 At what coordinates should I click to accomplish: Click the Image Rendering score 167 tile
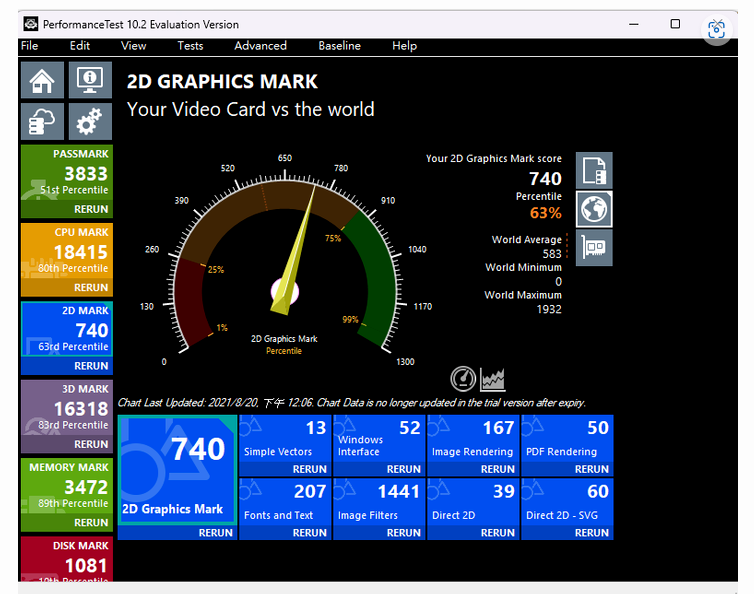pos(474,439)
